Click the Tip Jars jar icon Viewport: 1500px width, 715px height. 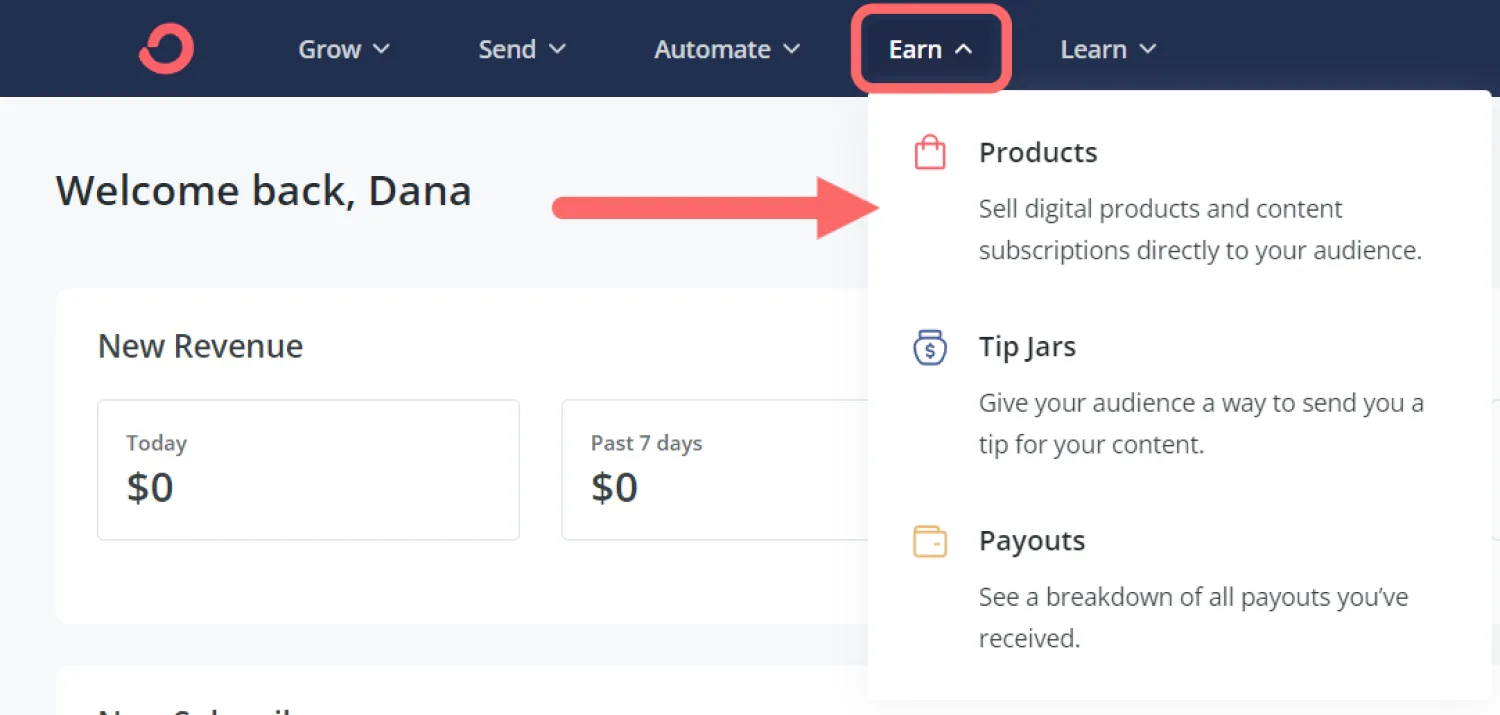[930, 347]
